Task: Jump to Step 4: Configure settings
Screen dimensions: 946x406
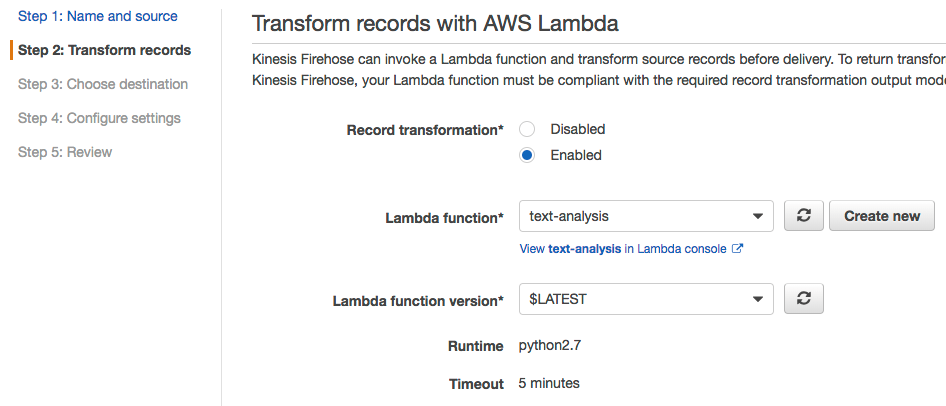Action: pyautogui.click(x=99, y=118)
